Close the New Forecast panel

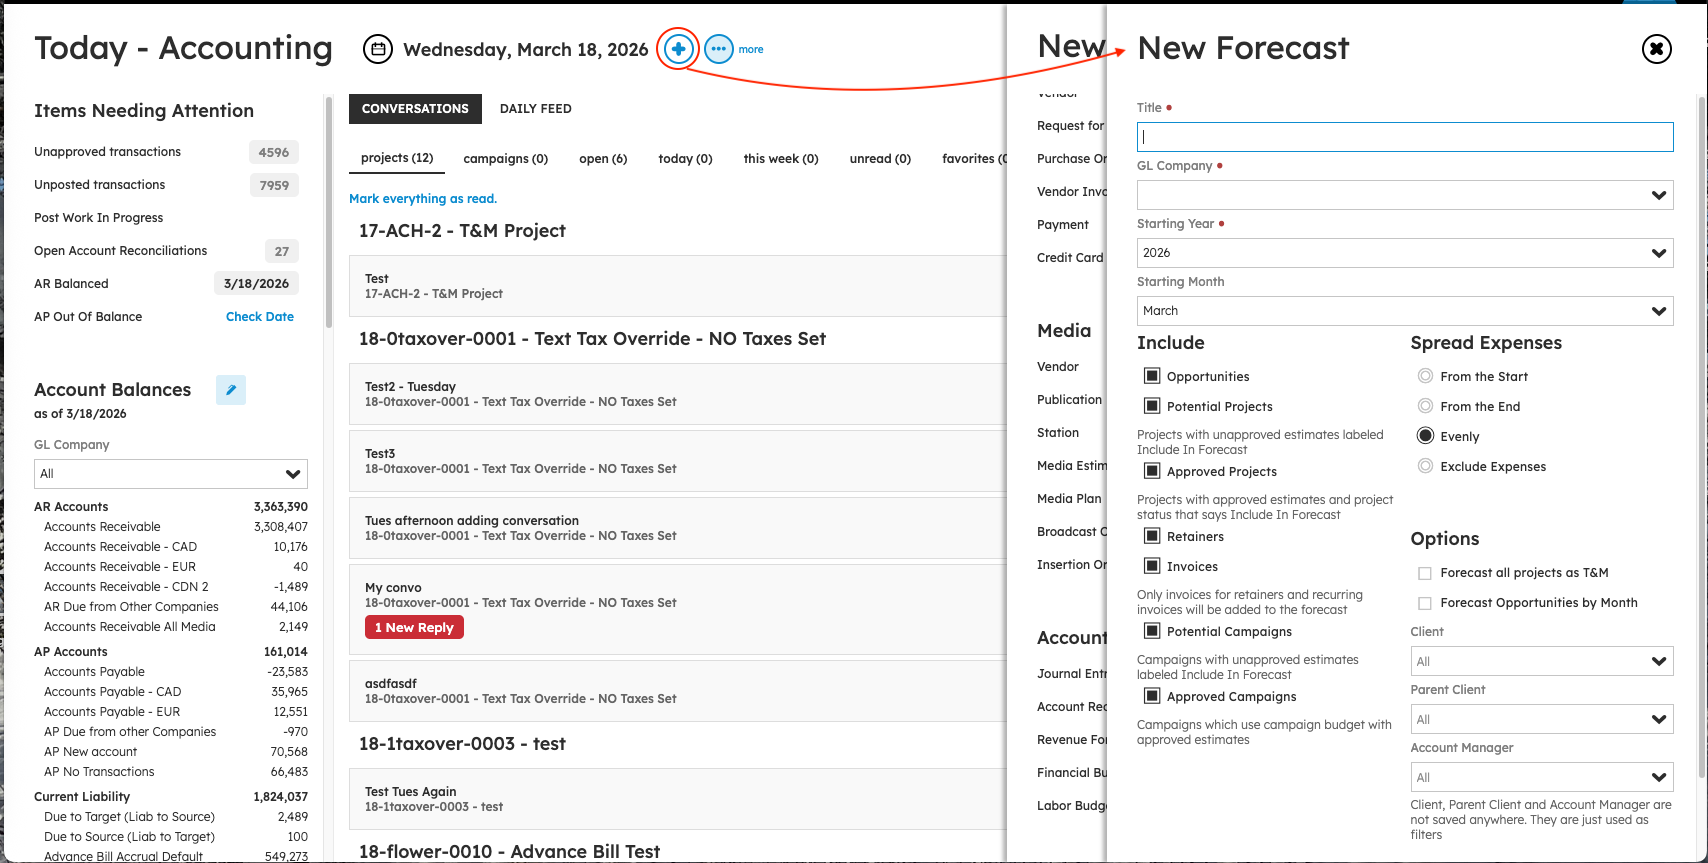point(1657,48)
